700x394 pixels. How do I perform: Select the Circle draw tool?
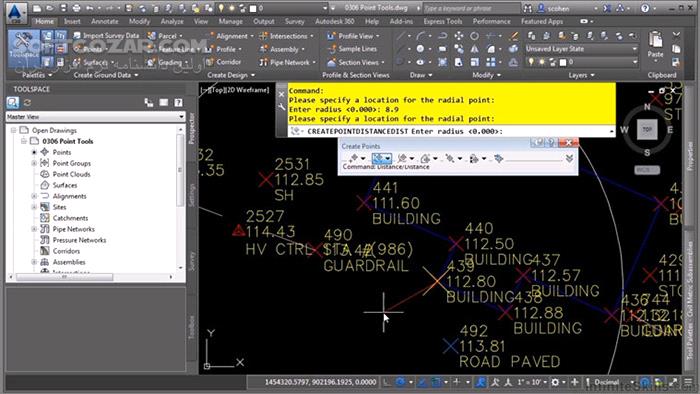(x=420, y=49)
